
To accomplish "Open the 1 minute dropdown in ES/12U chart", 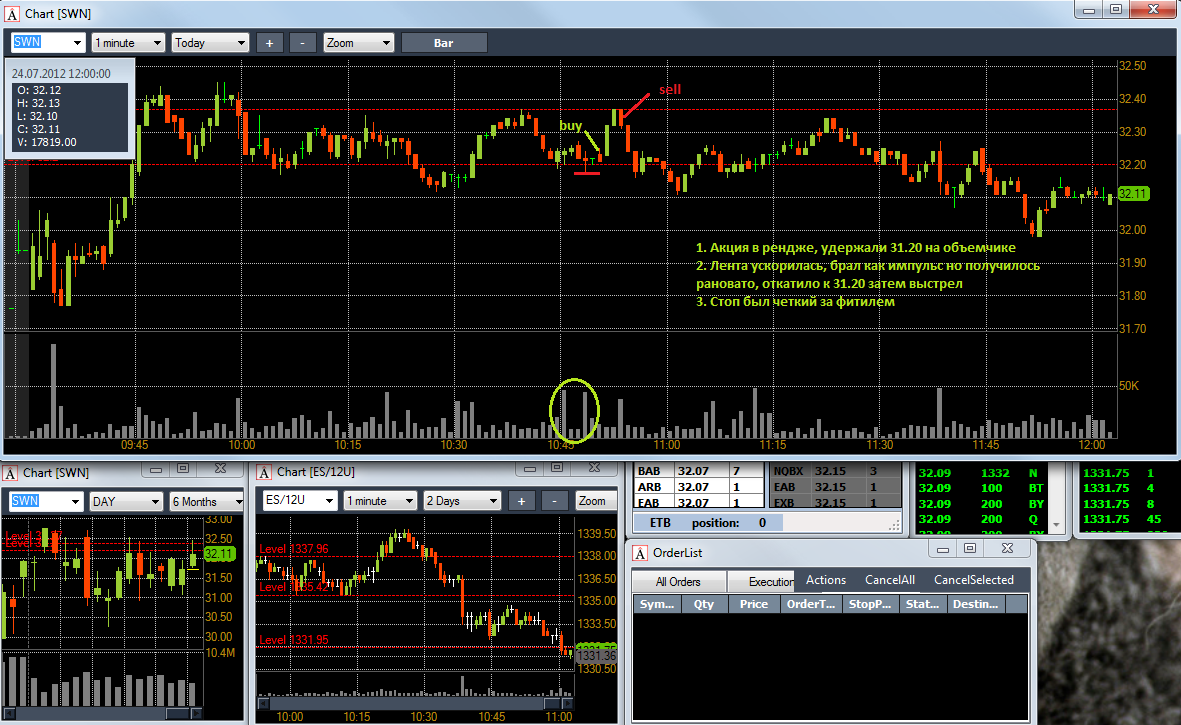I will click(x=380, y=501).
